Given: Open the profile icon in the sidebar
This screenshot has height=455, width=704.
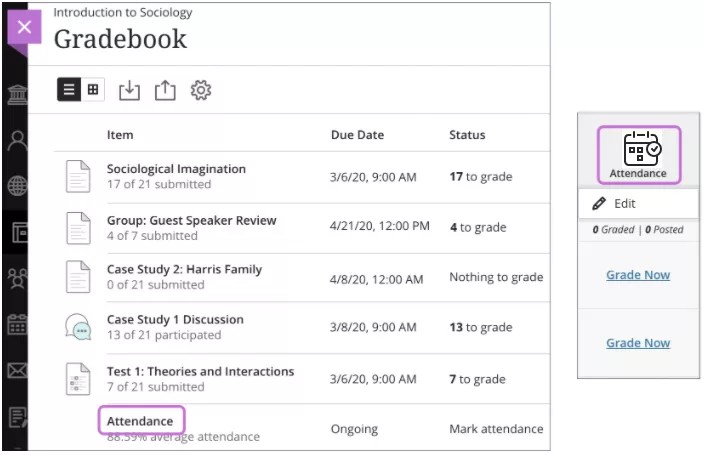Looking at the screenshot, I should coord(17,140).
